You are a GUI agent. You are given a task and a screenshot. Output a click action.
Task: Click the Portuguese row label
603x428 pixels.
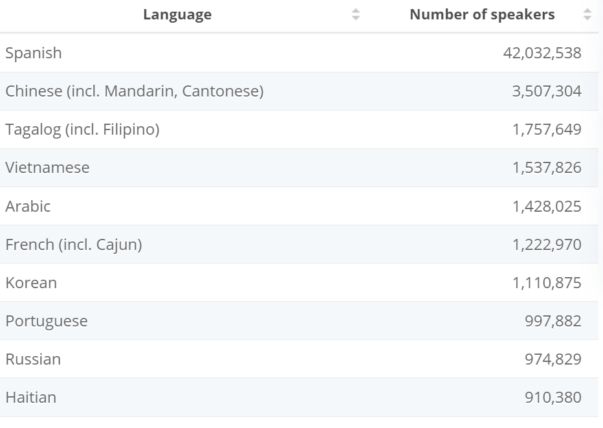pyautogui.click(x=46, y=321)
